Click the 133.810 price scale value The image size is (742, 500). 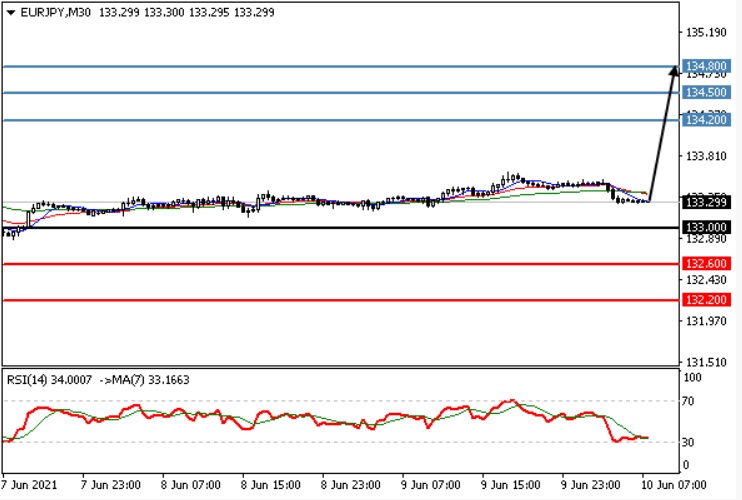pos(706,156)
